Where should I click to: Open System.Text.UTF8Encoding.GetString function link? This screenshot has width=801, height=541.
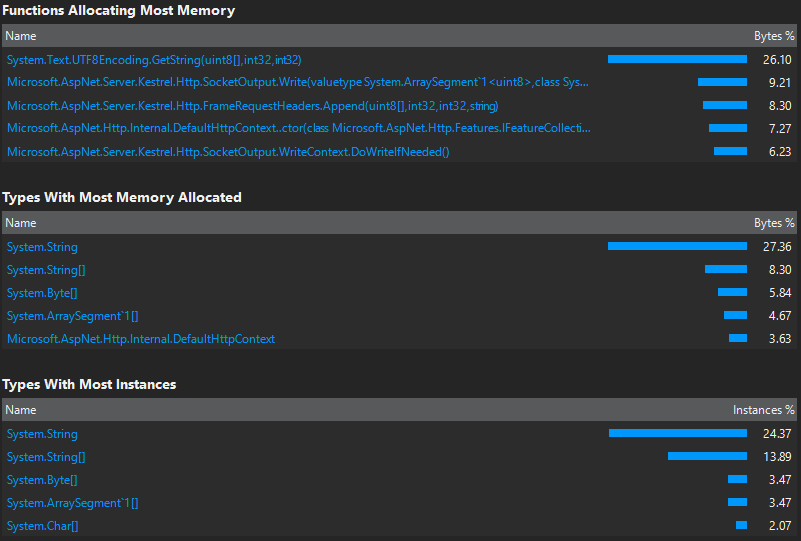154,60
